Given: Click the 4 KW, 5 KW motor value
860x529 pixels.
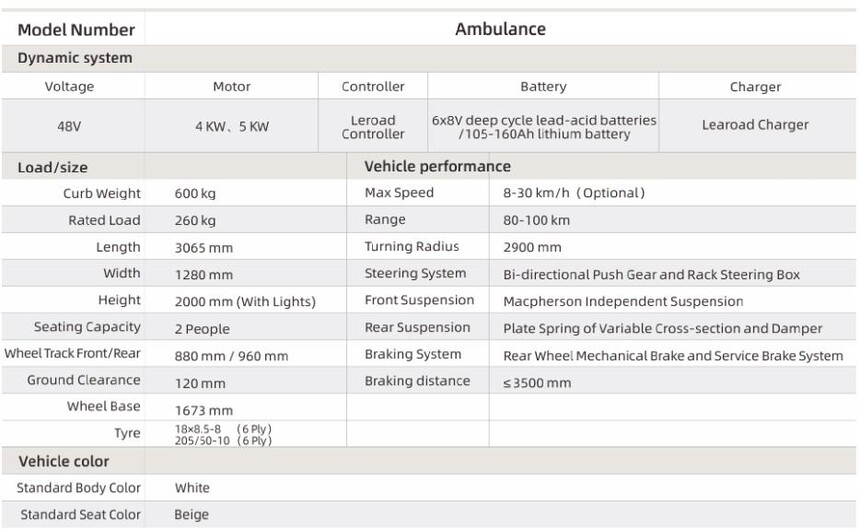Looking at the screenshot, I should pos(232,126).
